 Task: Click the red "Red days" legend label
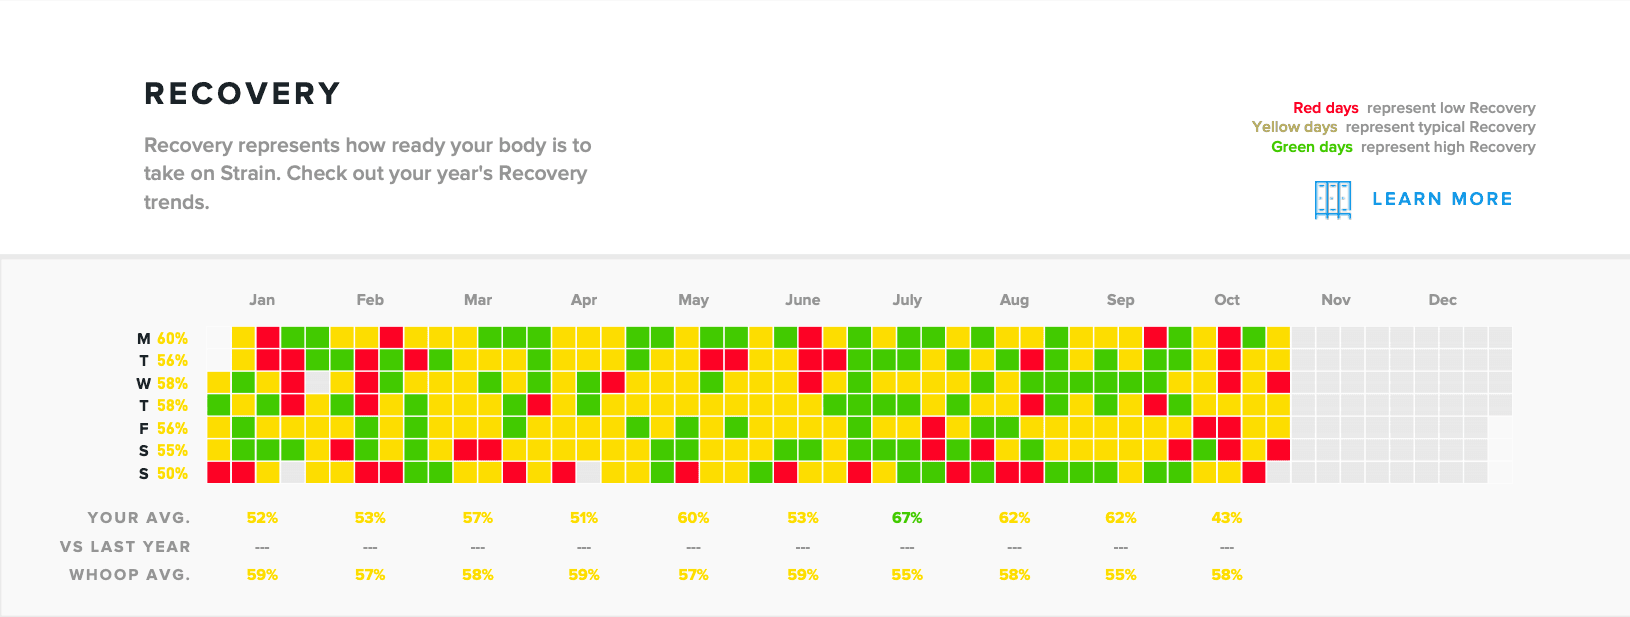click(1324, 107)
